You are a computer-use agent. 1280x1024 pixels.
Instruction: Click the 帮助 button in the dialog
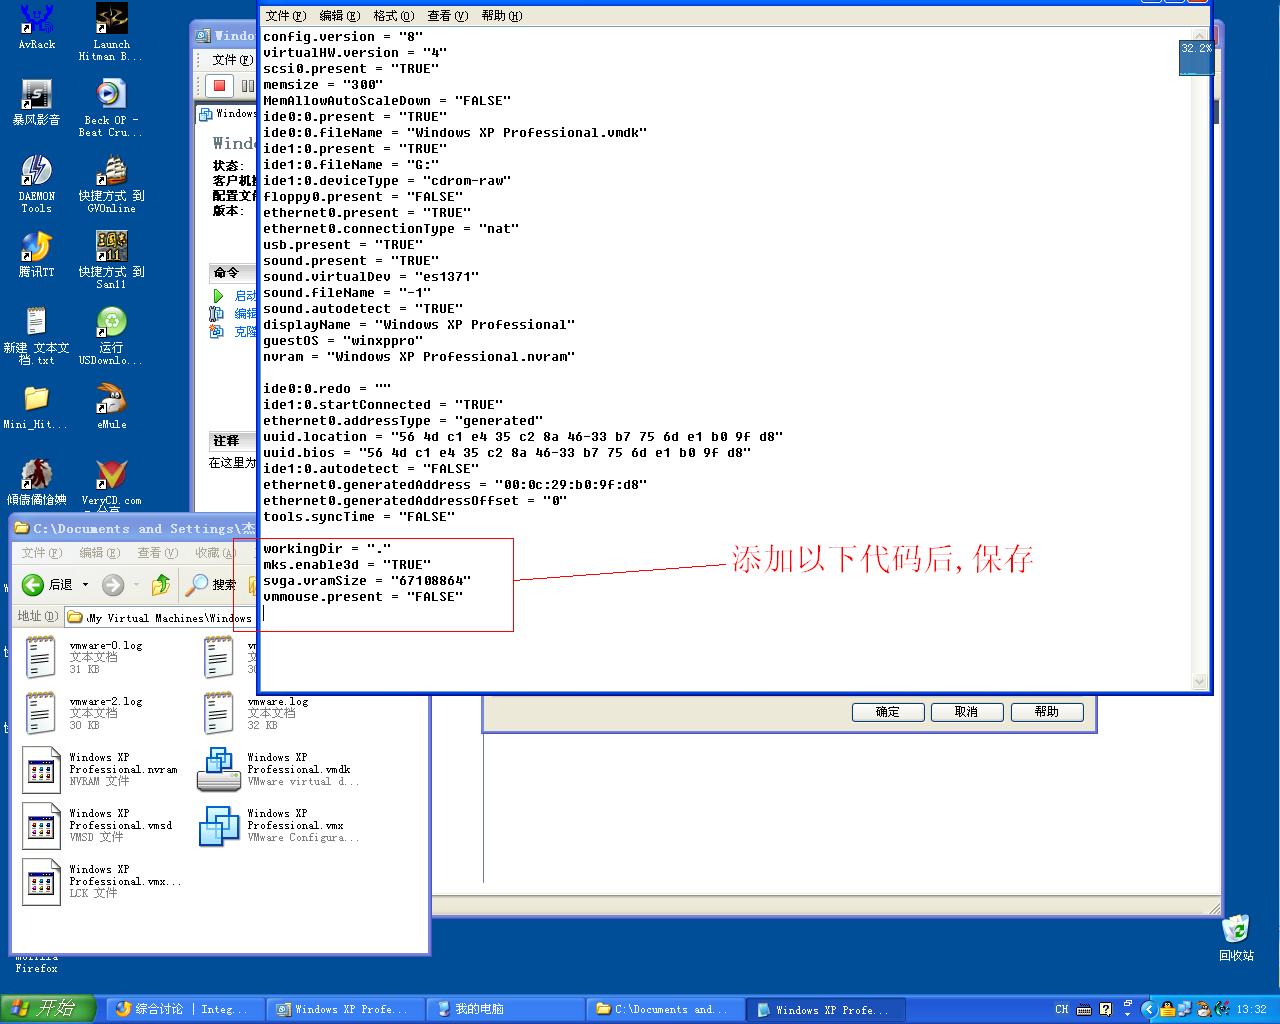(1047, 712)
